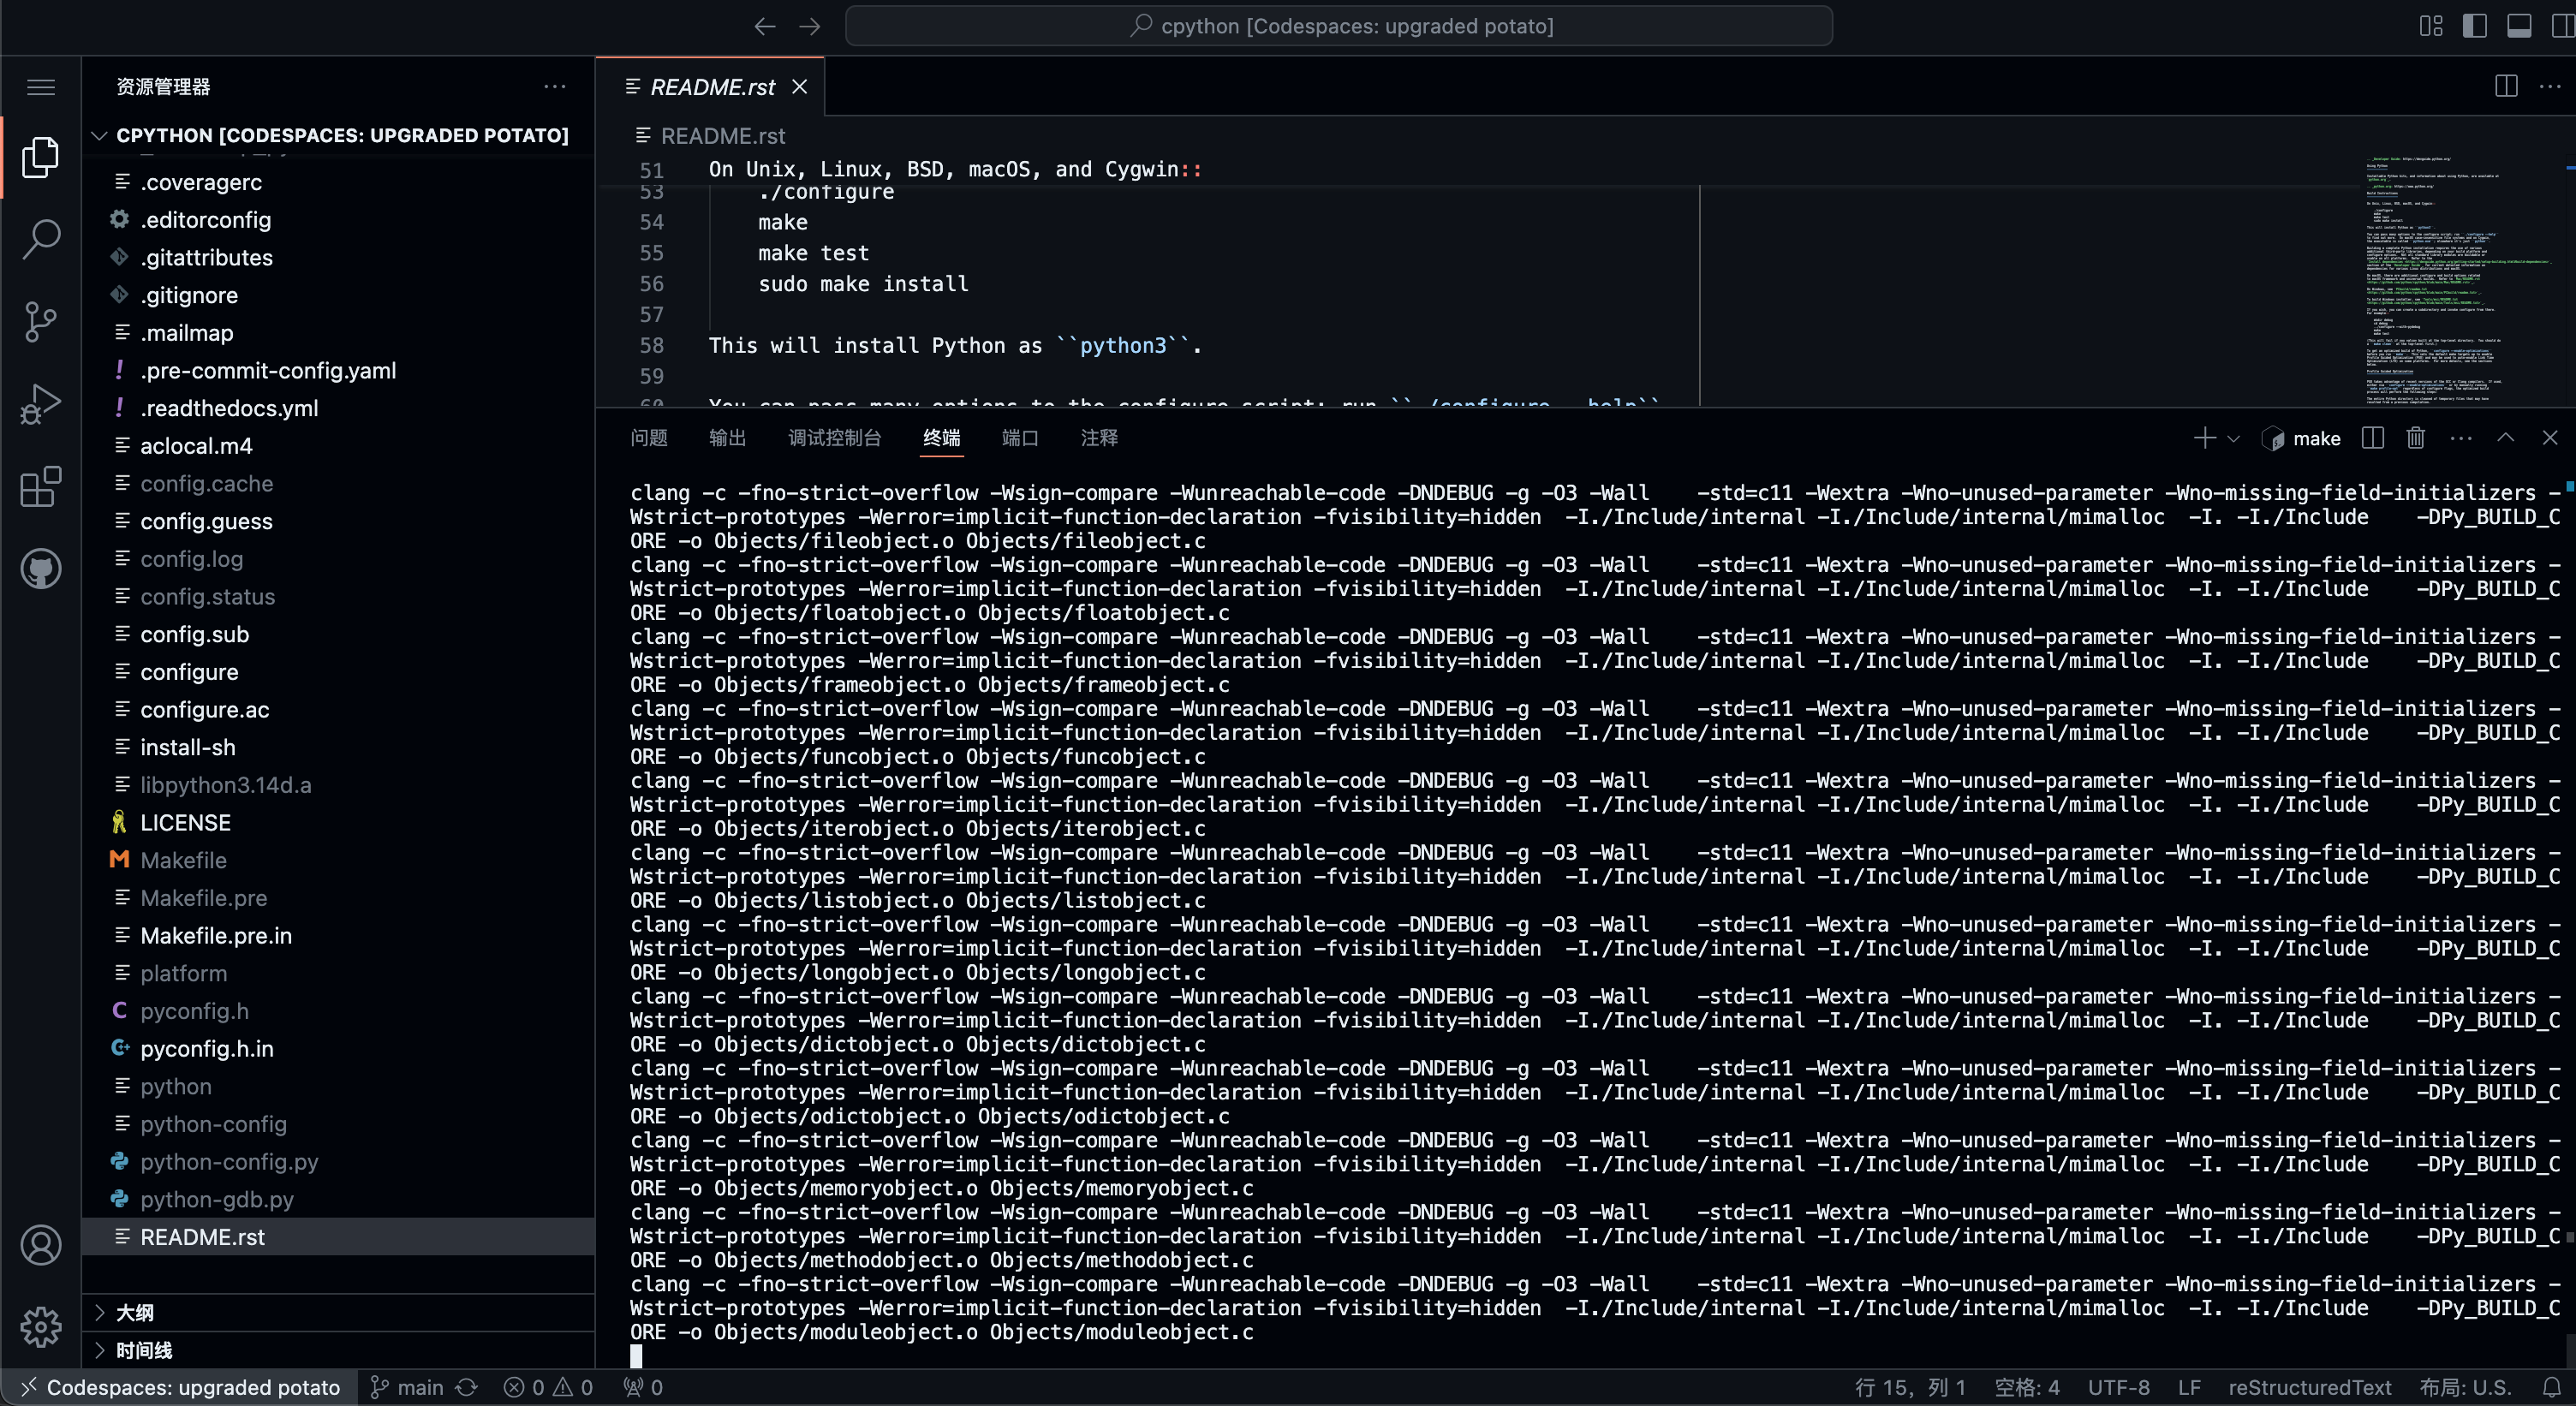Maximize terminal panel with chevron up
The height and width of the screenshot is (1406, 2576).
[2505, 438]
